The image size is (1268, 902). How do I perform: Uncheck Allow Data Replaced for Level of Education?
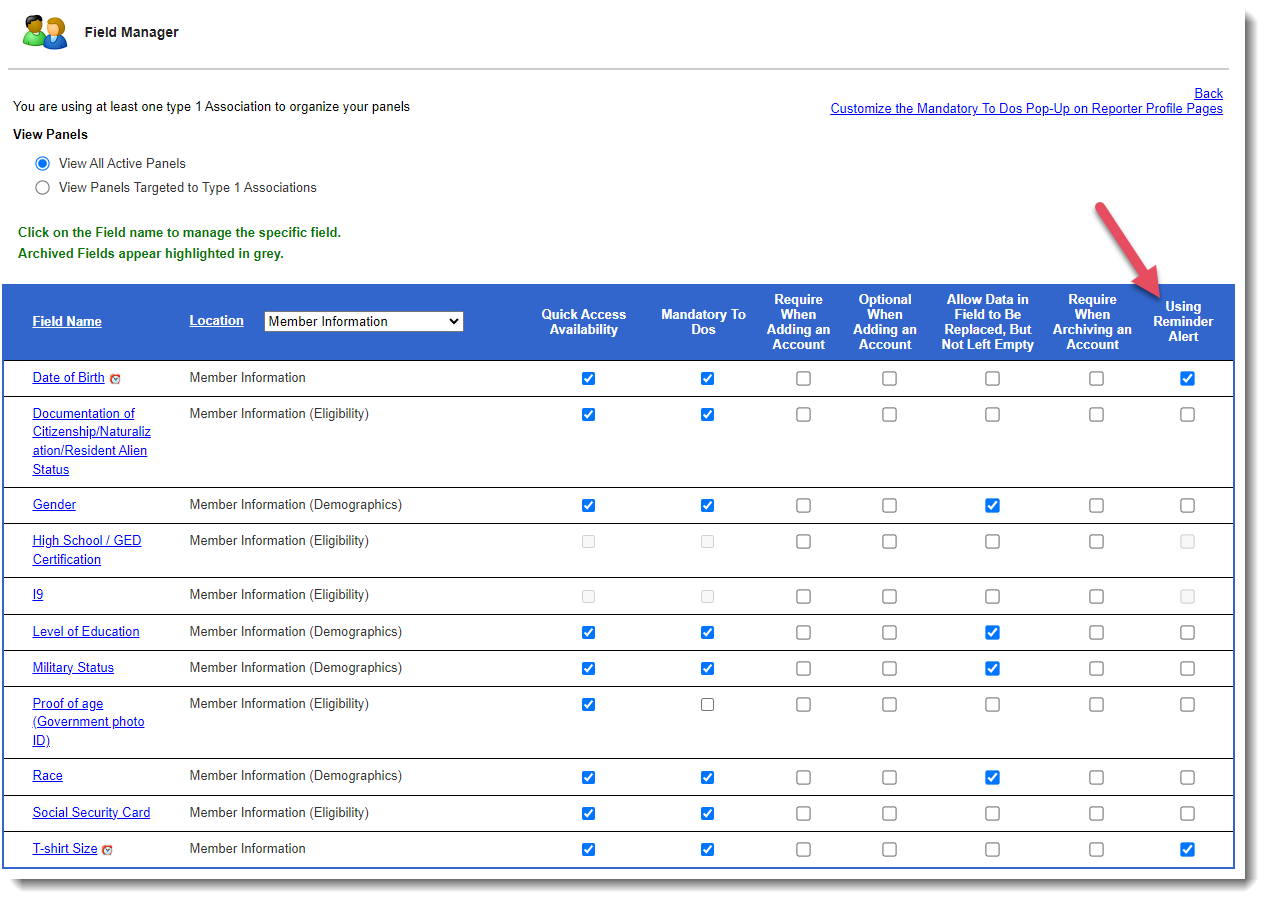pyautogui.click(x=992, y=633)
